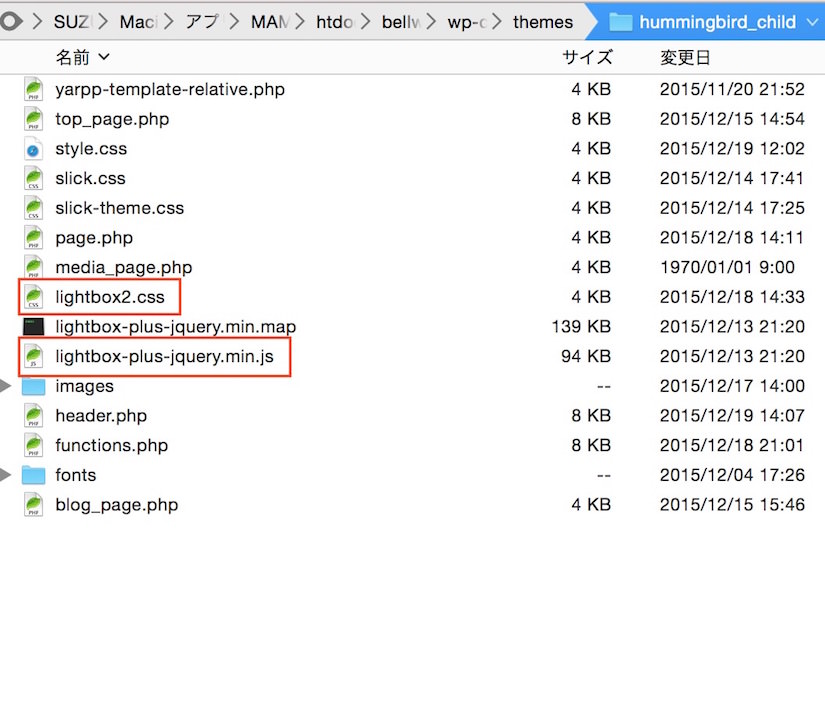The width and height of the screenshot is (825, 720).
Task: Sort files by the サイズ column
Action: [587, 57]
